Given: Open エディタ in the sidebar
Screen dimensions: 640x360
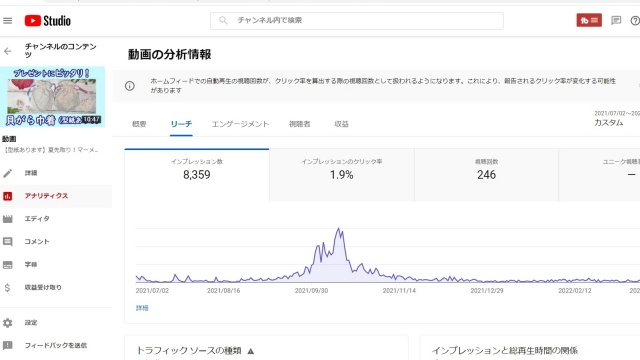Looking at the screenshot, I should [x=37, y=219].
